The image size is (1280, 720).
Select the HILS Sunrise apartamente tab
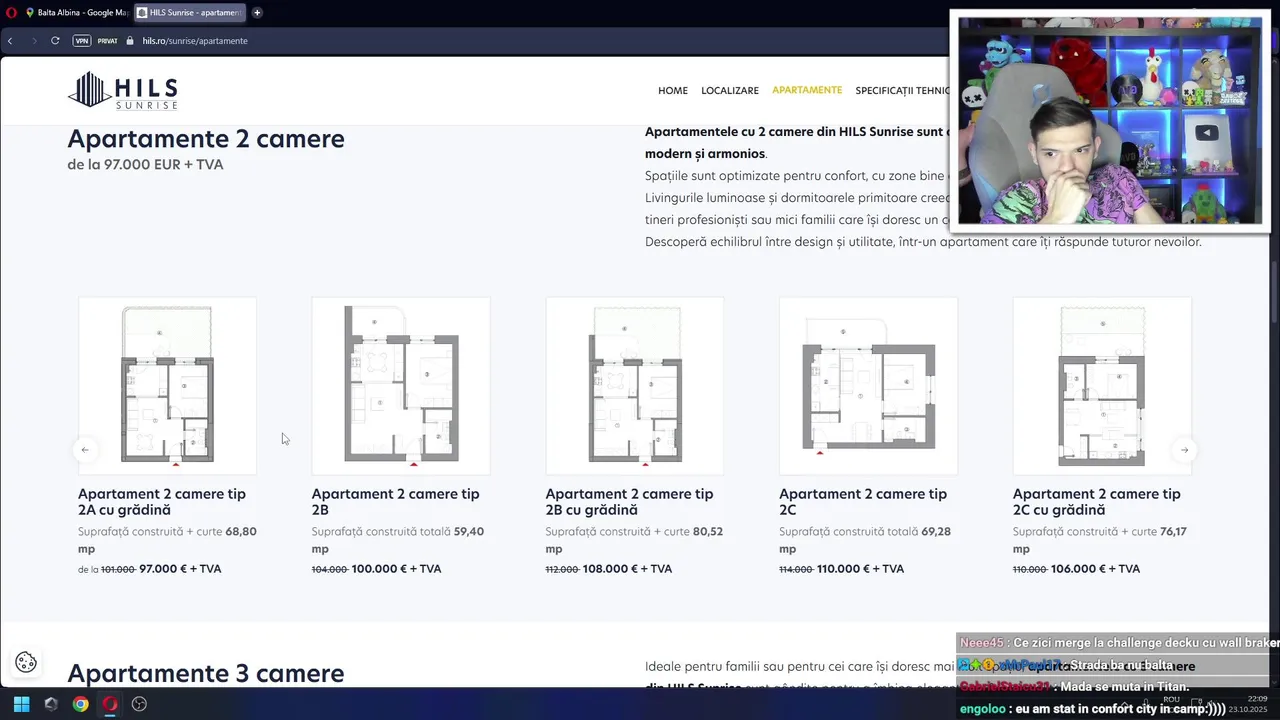pos(189,13)
